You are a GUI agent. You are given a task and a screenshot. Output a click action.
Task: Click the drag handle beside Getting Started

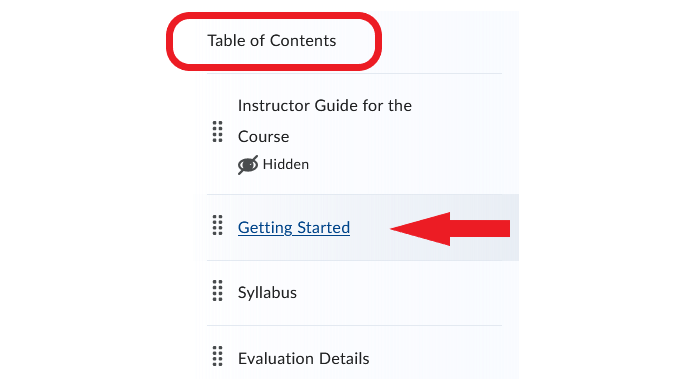(217, 225)
